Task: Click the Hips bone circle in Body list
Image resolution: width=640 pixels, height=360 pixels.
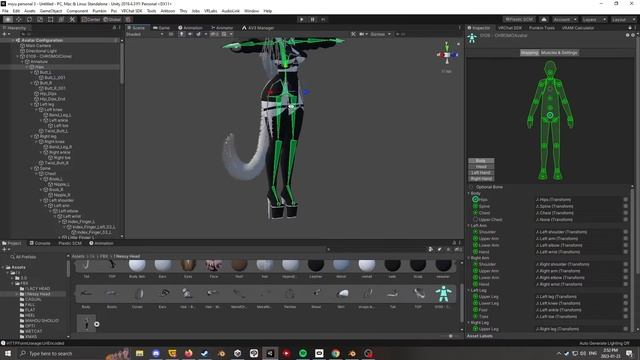Action: (x=475, y=200)
